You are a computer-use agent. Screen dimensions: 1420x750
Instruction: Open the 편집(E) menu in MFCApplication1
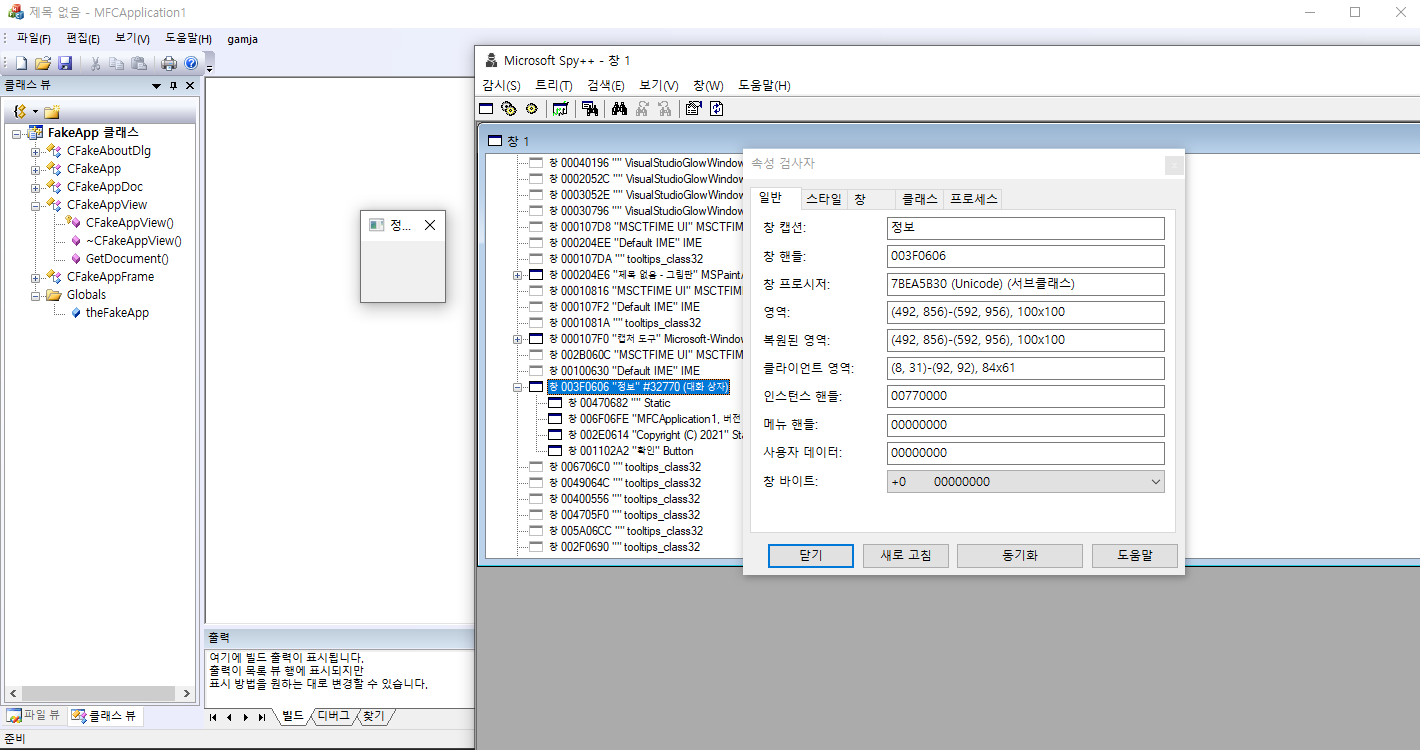[x=83, y=39]
